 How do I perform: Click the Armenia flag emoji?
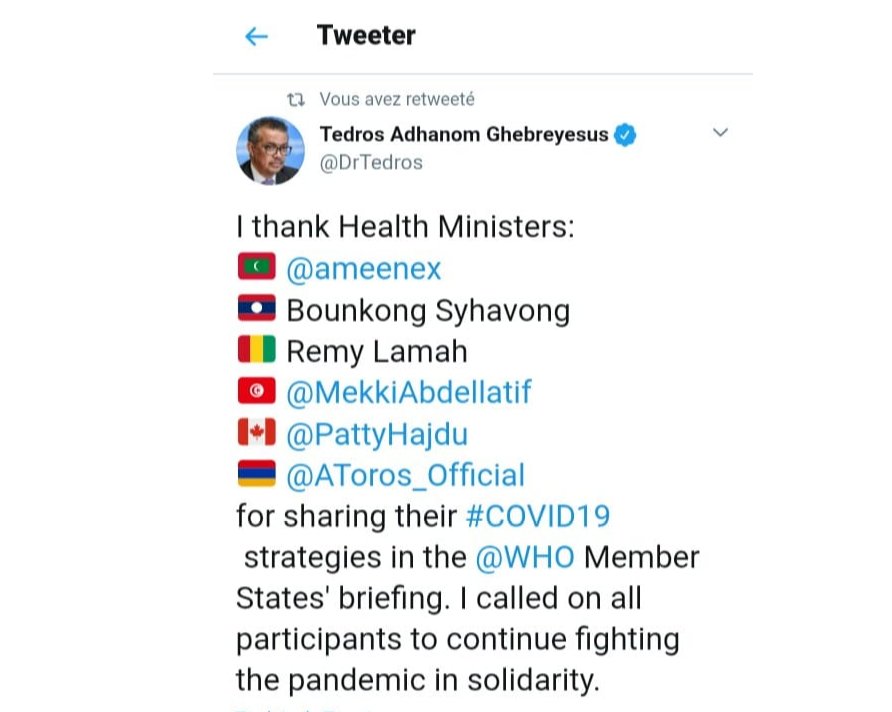click(256, 474)
